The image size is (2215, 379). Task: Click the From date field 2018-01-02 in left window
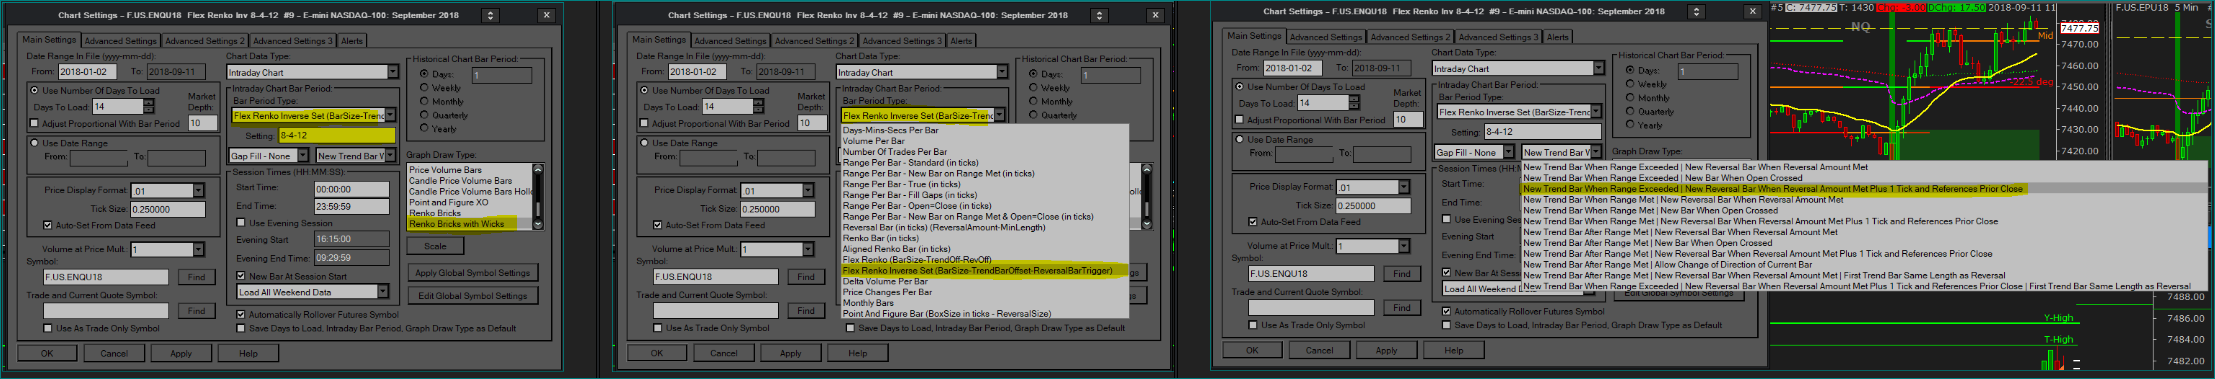[88, 72]
